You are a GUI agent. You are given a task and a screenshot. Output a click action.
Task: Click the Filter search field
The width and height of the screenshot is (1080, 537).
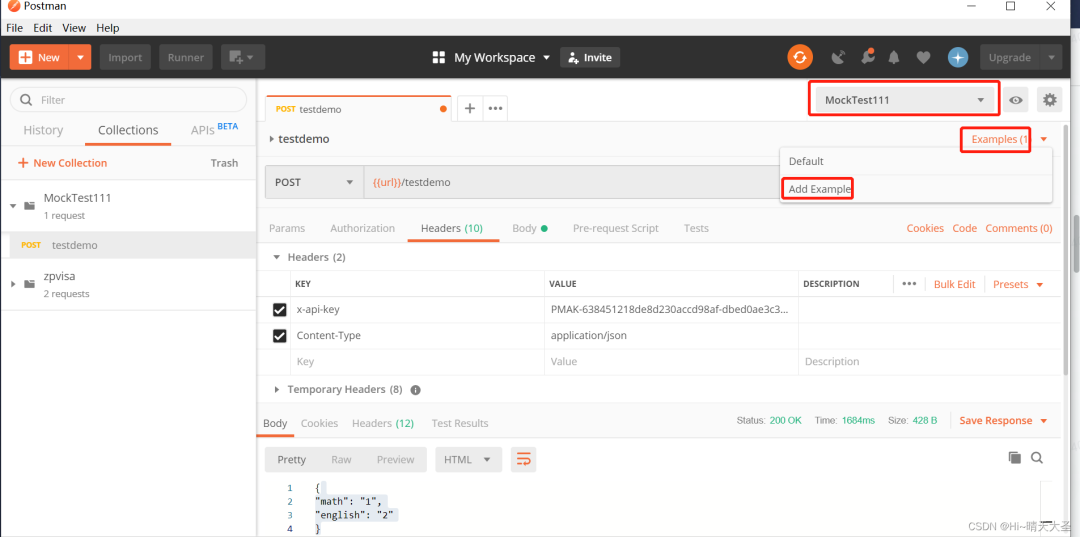coord(128,100)
